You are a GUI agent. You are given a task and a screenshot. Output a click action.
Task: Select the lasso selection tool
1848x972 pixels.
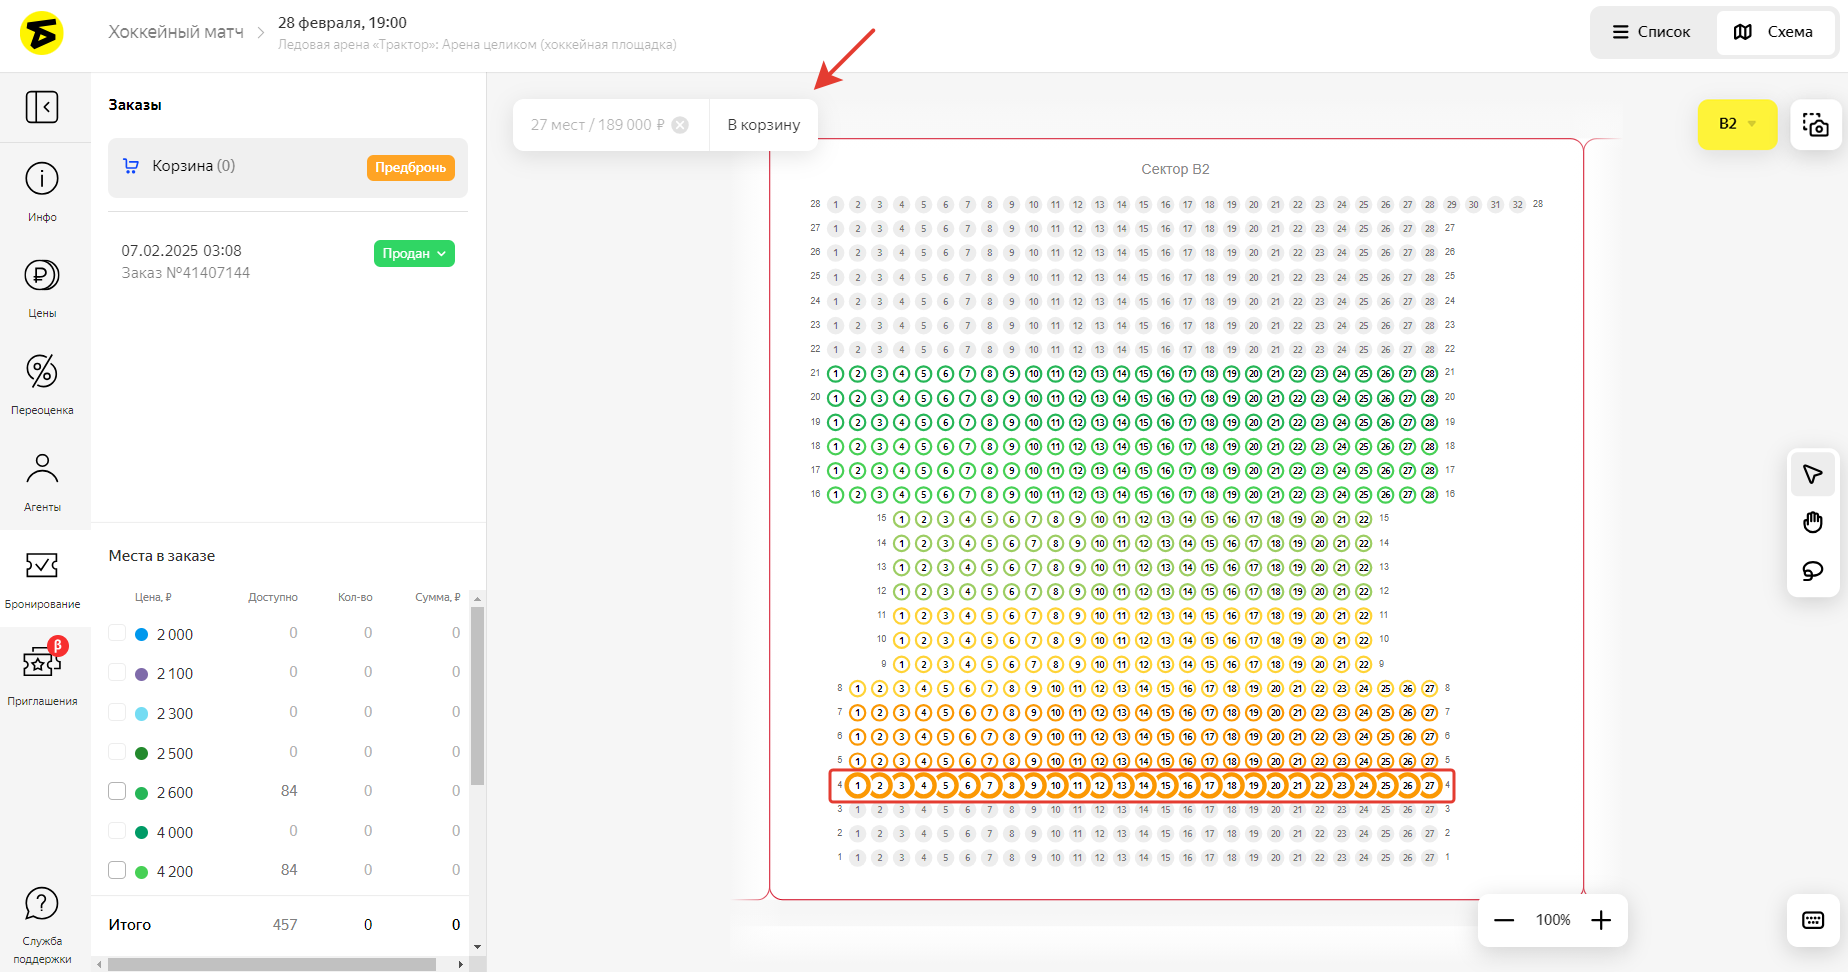1812,571
